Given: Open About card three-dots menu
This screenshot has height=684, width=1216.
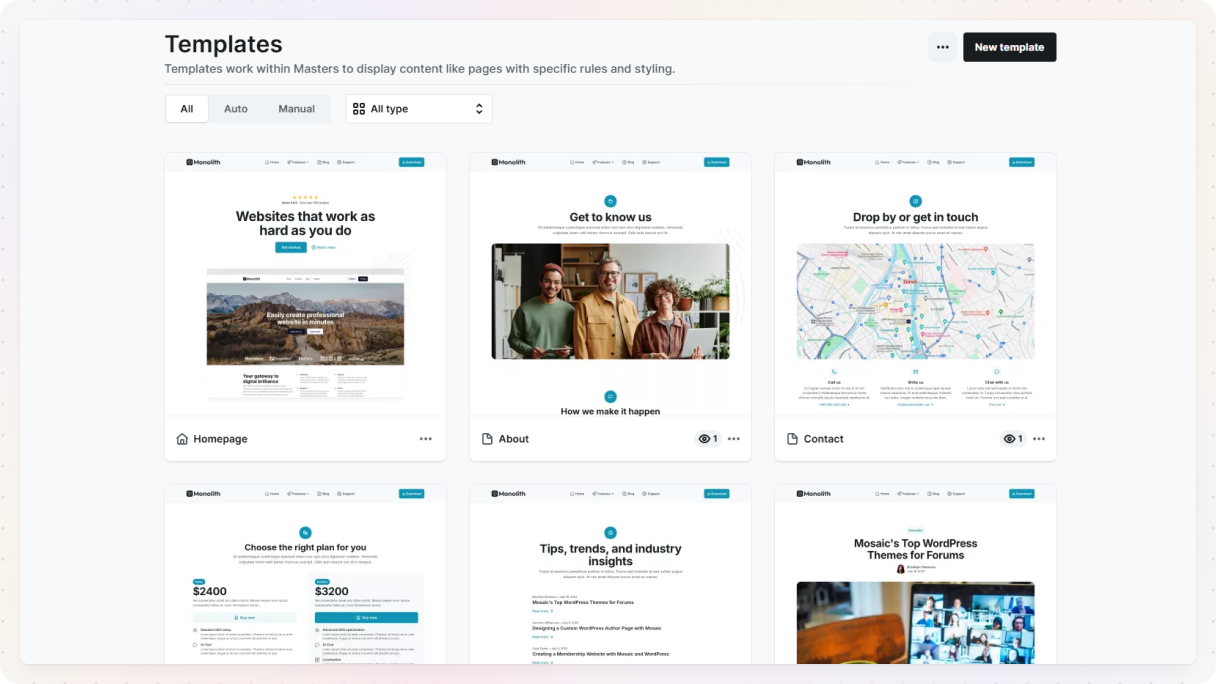Looking at the screenshot, I should pos(734,439).
